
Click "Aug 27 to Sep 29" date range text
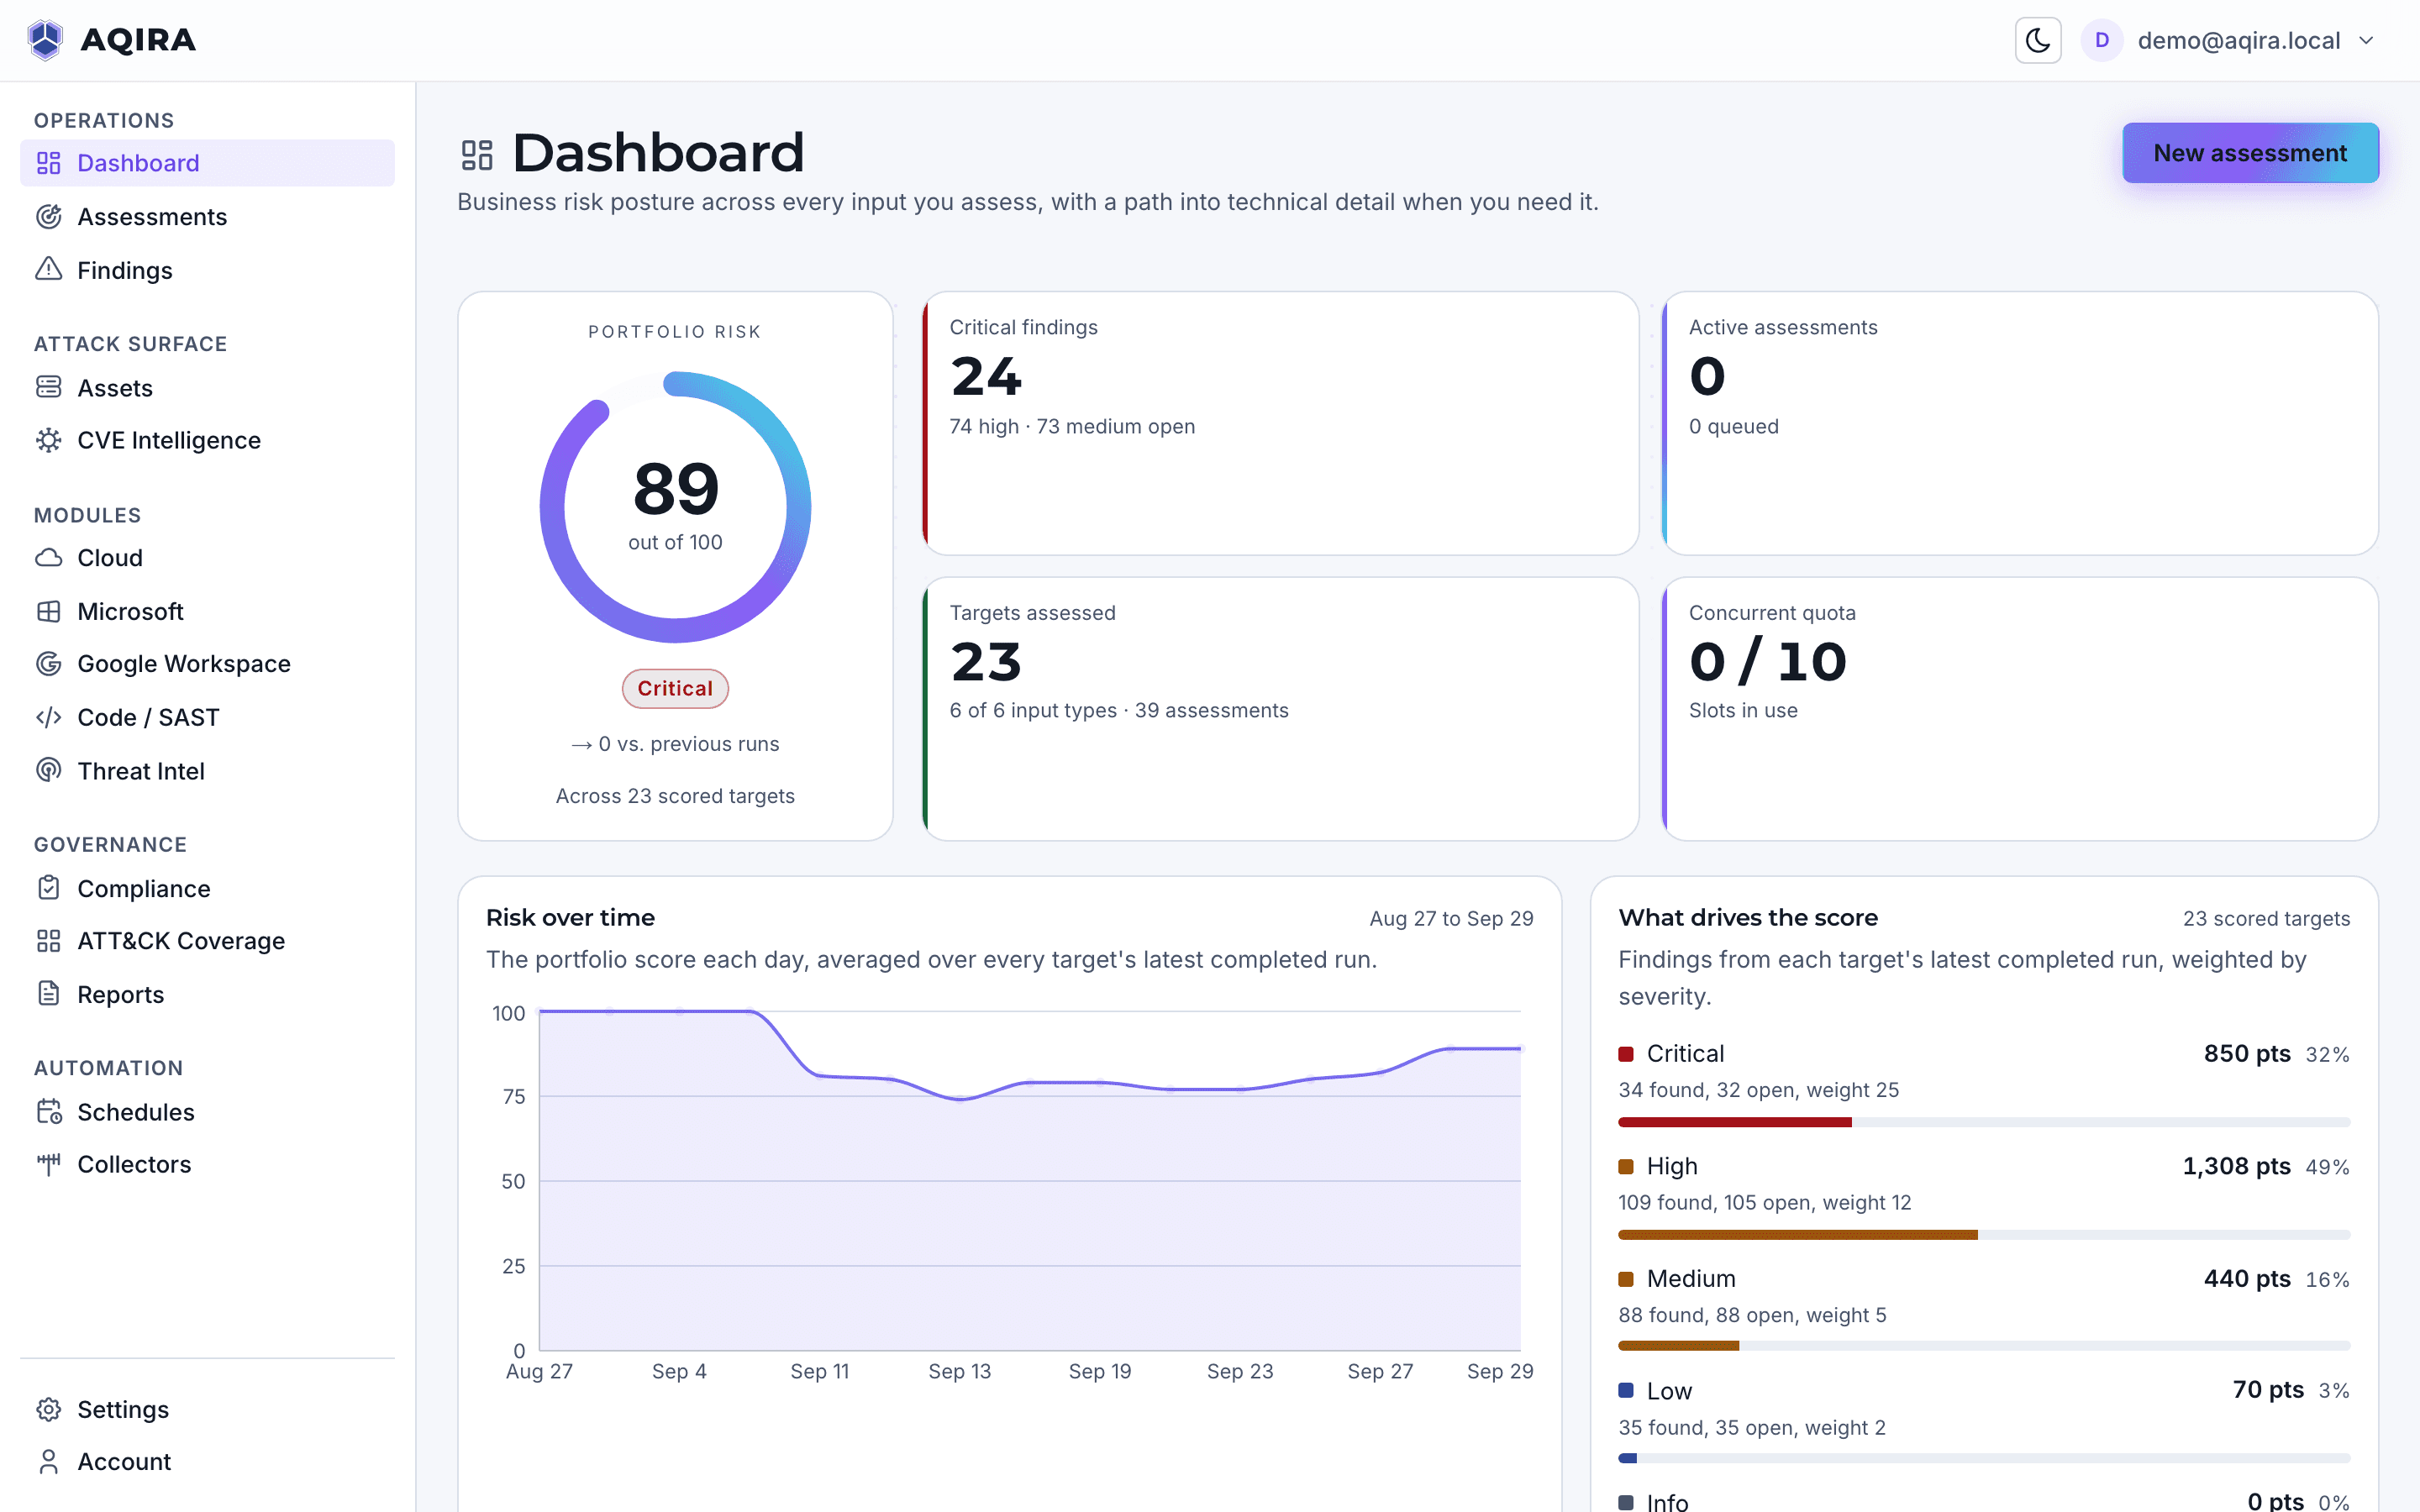1451,919
